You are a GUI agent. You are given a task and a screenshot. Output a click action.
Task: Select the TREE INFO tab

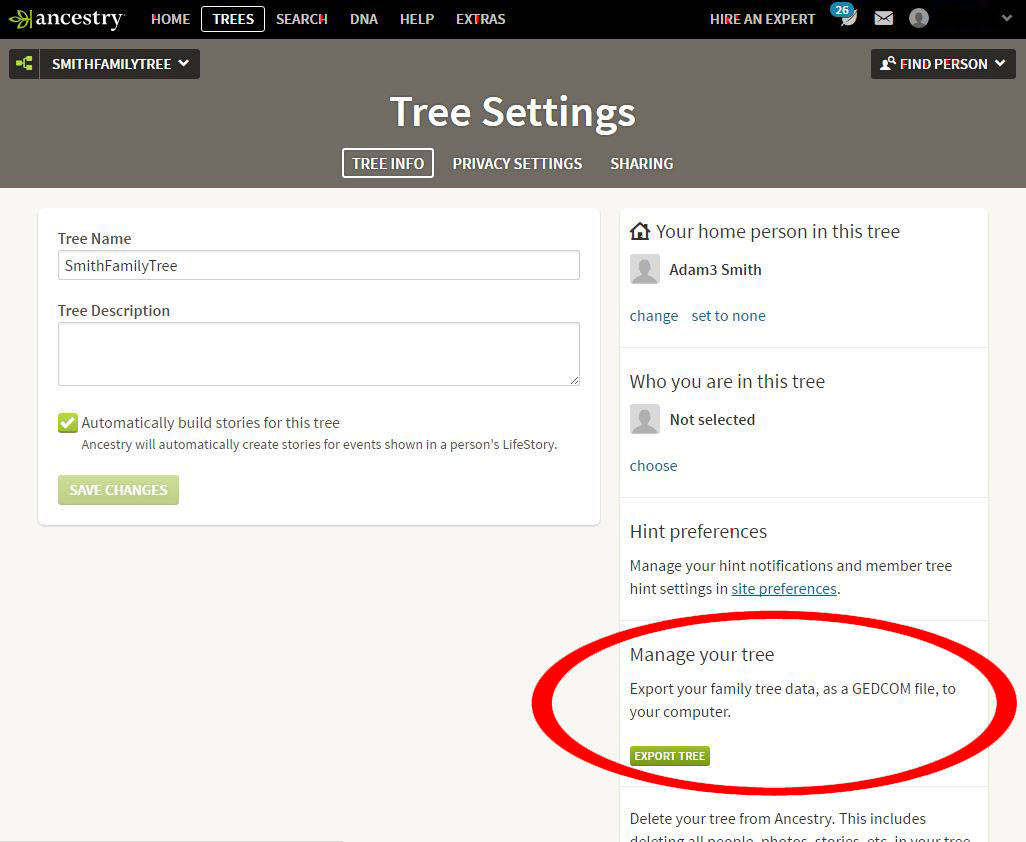(388, 164)
